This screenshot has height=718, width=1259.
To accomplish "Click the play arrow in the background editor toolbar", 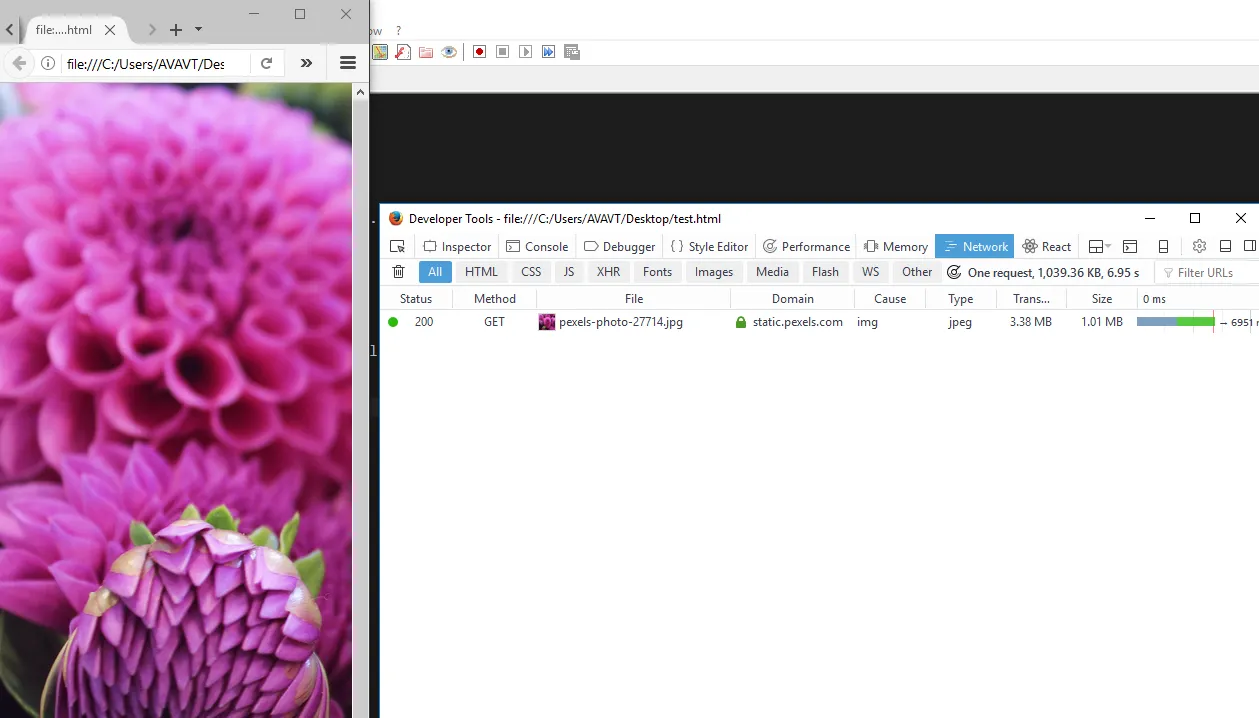I will 525,52.
